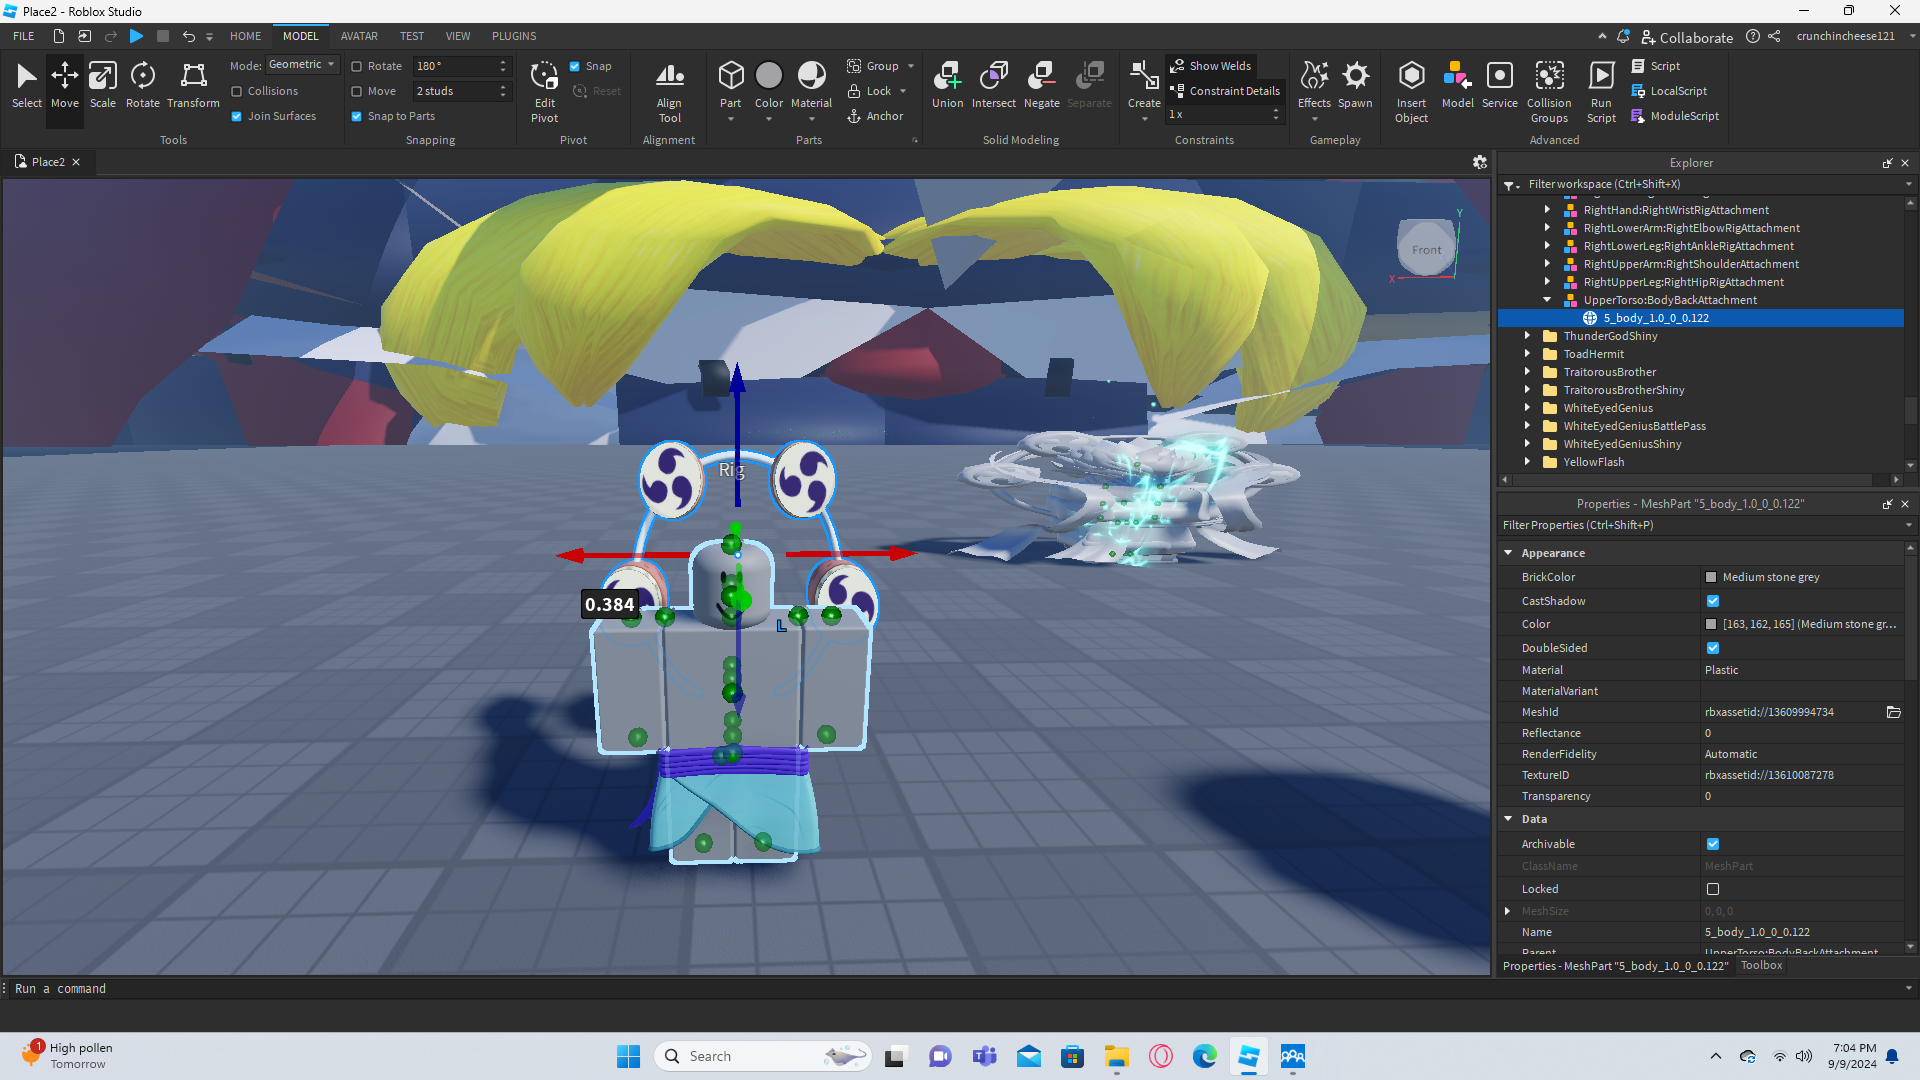Click the Color property swatch
This screenshot has height=1080, width=1920.
pyautogui.click(x=1711, y=624)
